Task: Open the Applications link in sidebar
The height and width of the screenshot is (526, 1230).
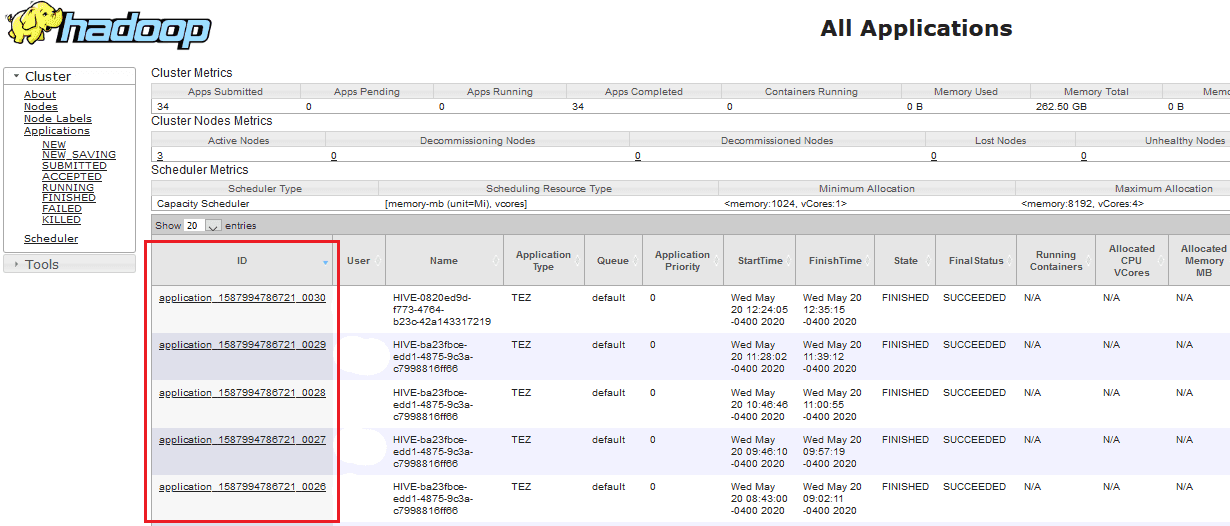Action: tap(57, 131)
